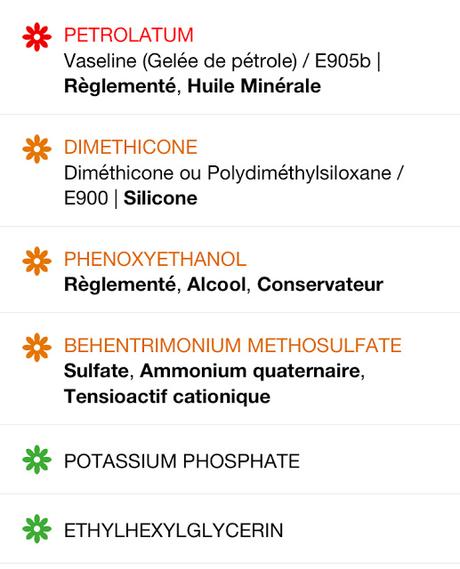The height and width of the screenshot is (569, 460).
Task: Click the red flower icon beside PETROLATUM
Action: [x=37, y=37]
